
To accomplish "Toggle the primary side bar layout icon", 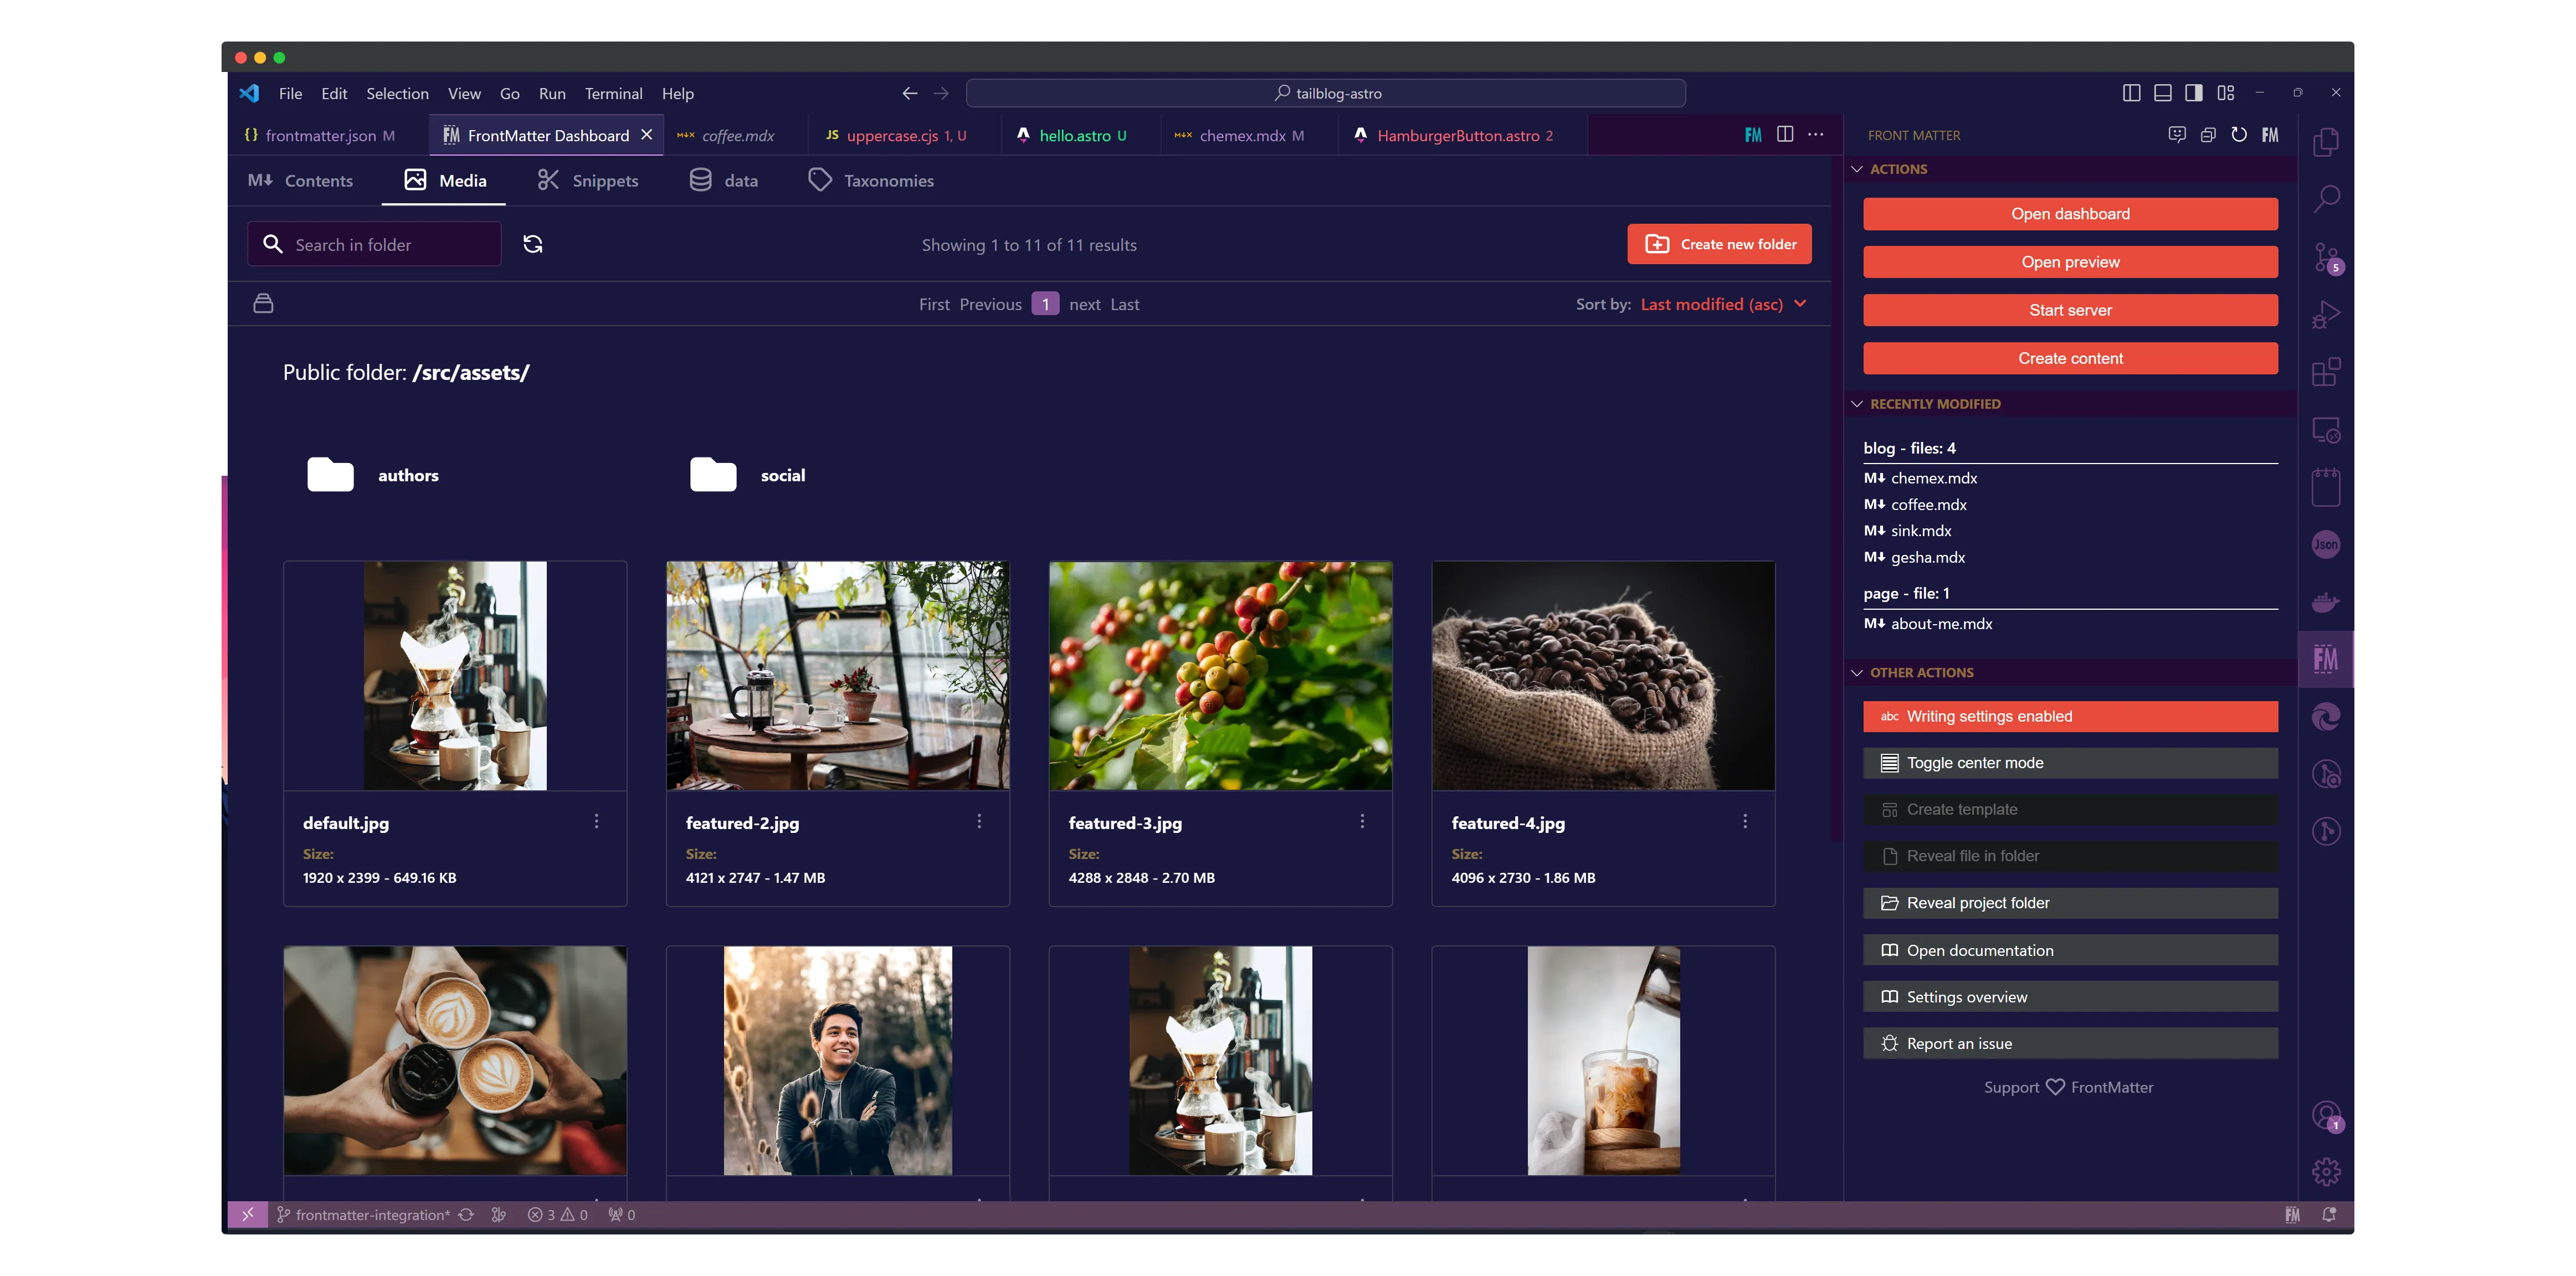I will click(2131, 93).
